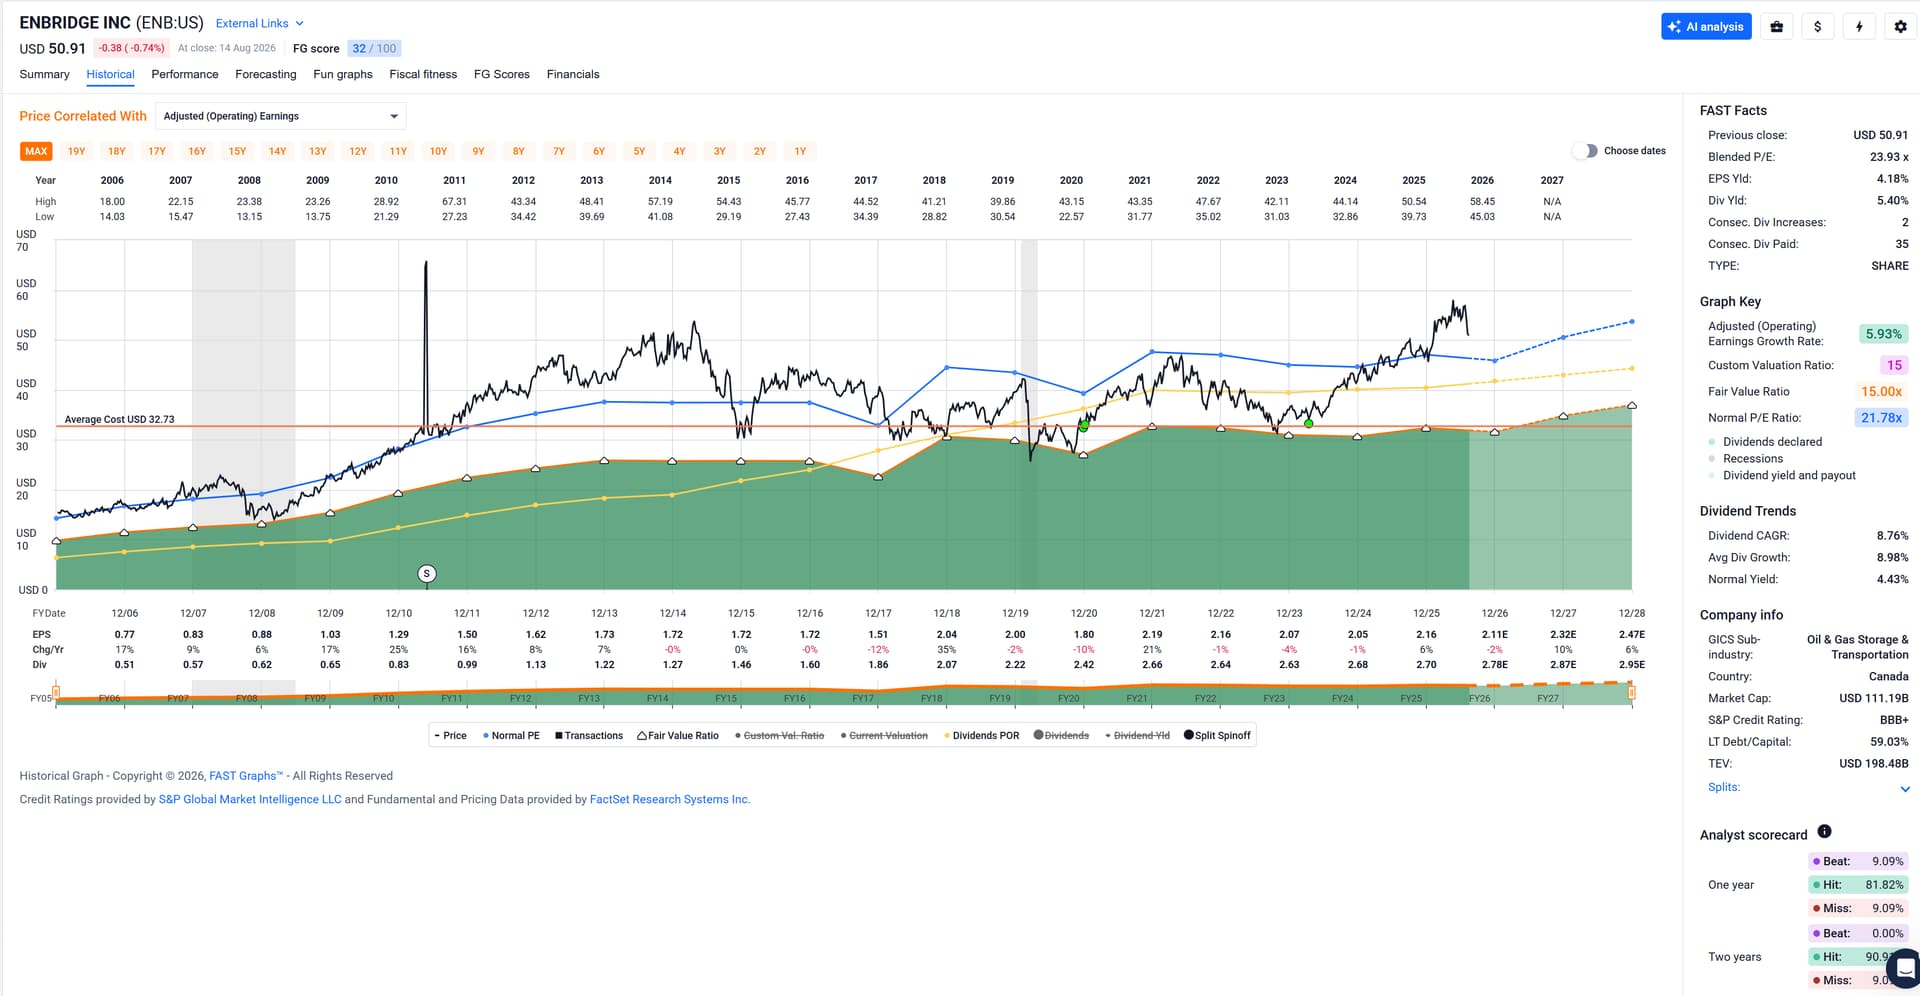Open S&P Global Market Intelligence LLC link
1920x996 pixels.
[250, 800]
